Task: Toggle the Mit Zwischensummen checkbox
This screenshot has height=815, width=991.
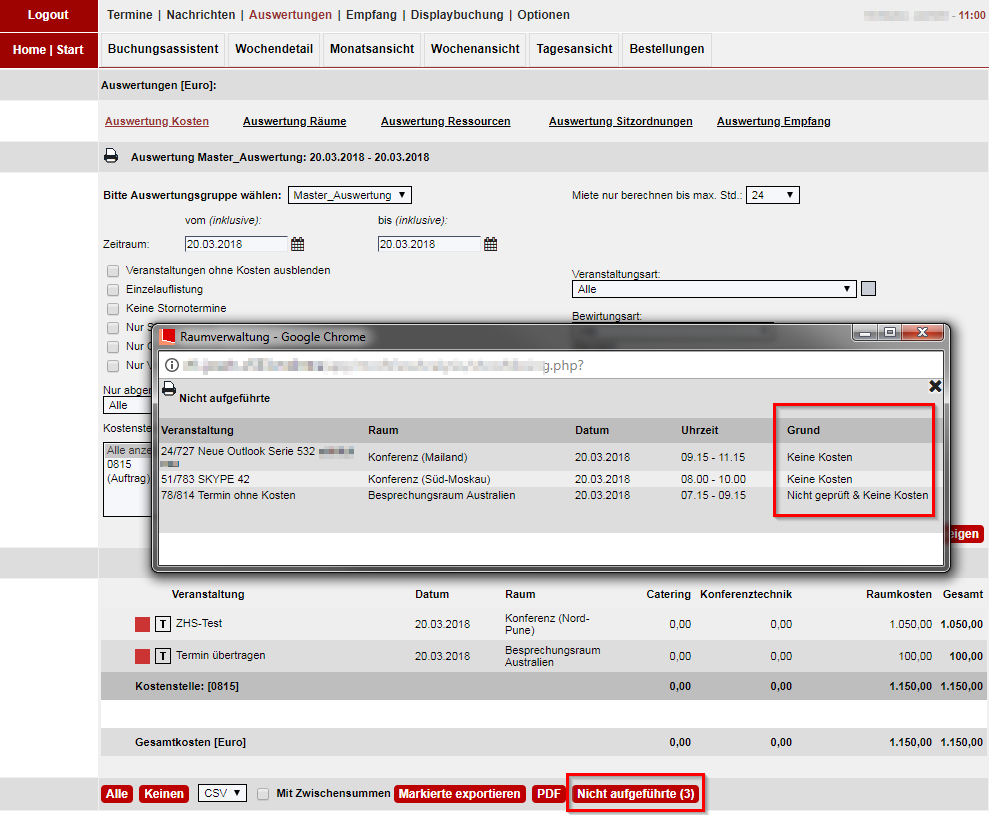Action: click(x=264, y=794)
